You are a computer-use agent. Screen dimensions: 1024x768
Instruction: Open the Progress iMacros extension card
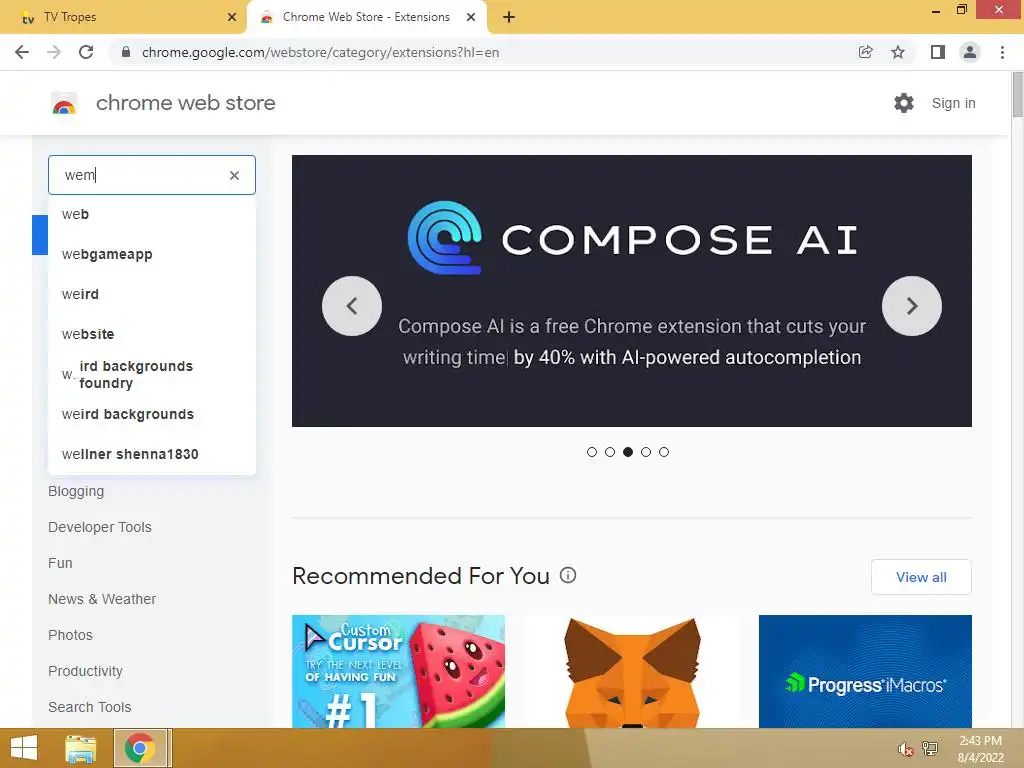[x=865, y=671]
